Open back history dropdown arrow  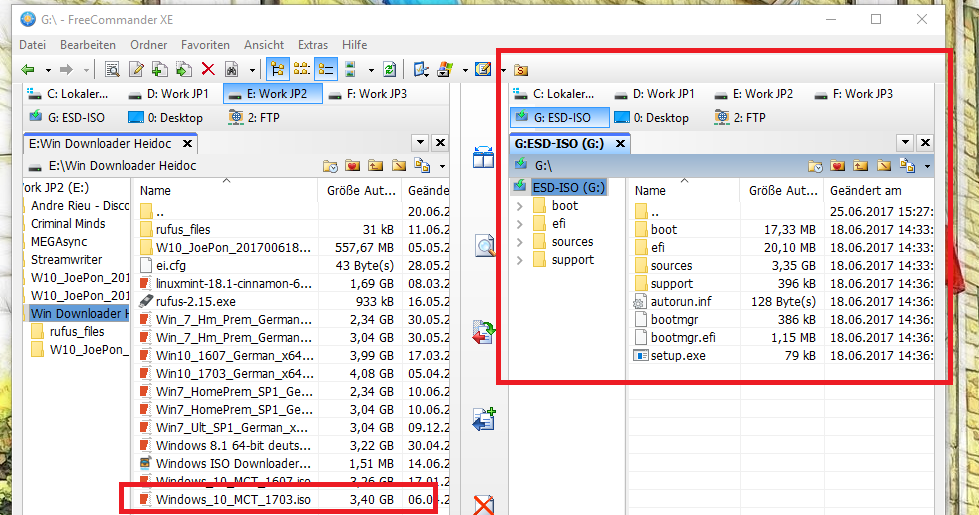point(47,70)
